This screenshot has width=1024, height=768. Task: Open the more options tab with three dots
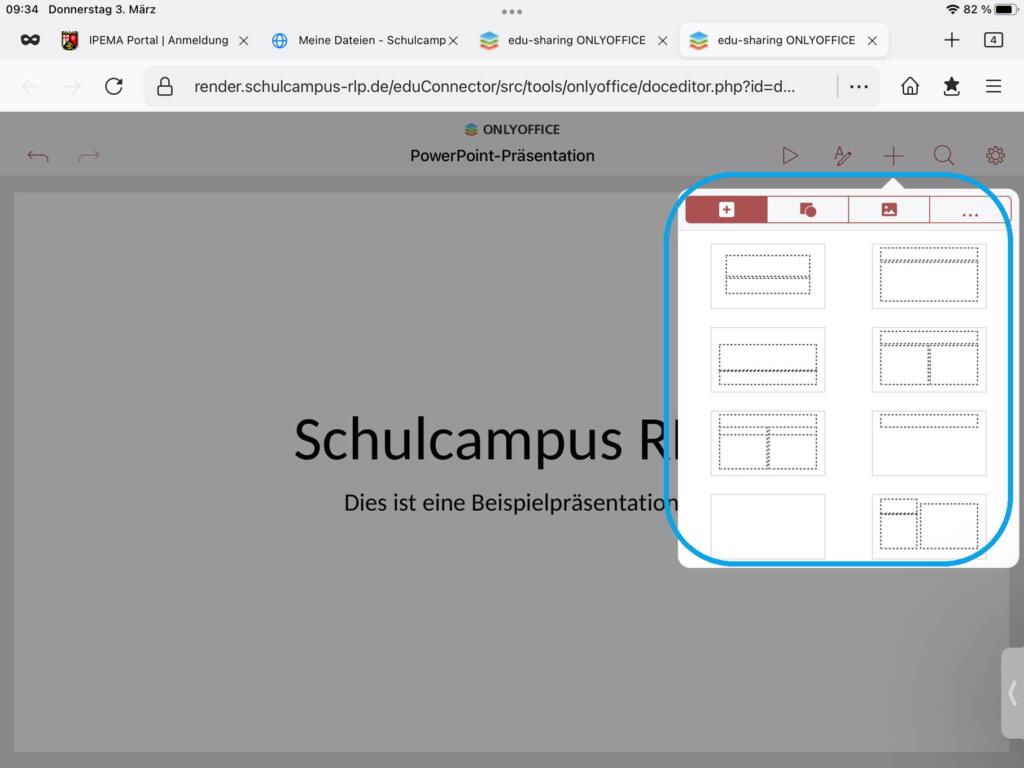(x=970, y=210)
